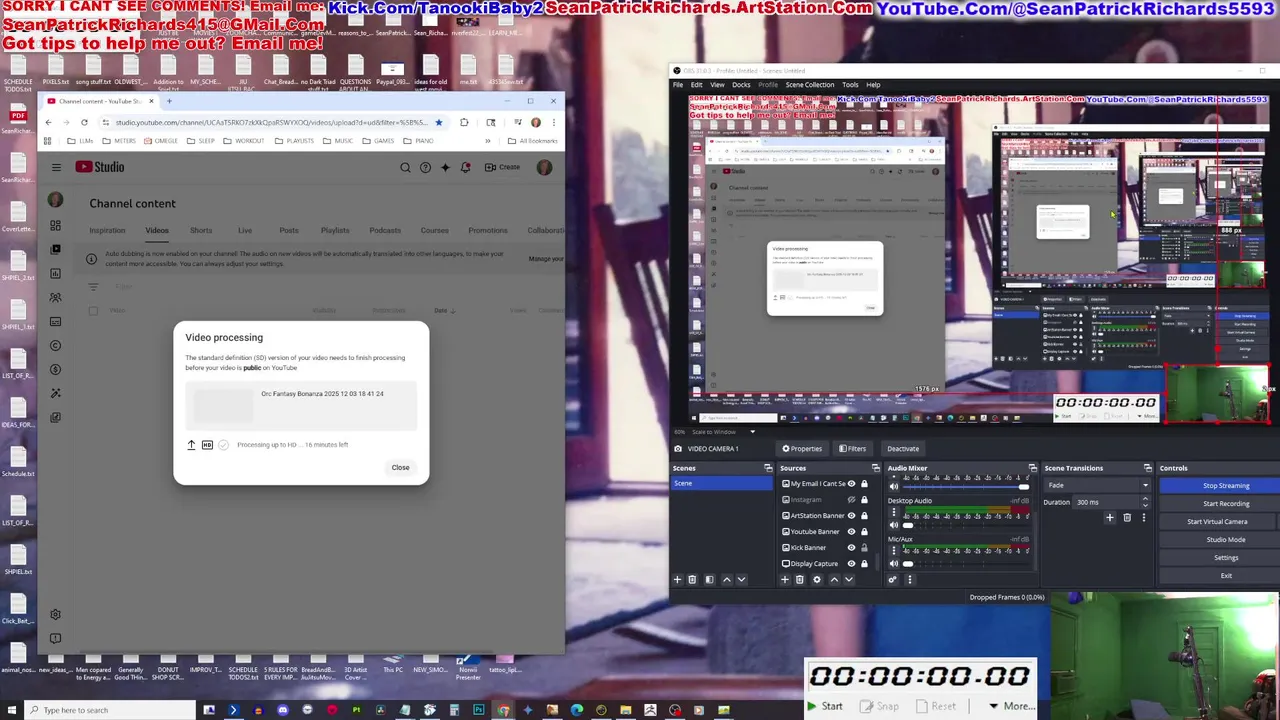
Task: Open Mic/Aux three-dot options
Action: point(894,551)
